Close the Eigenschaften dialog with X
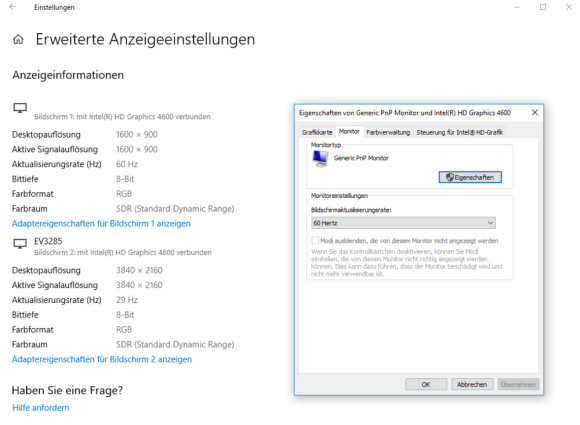Viewport: 580px width, 425px height. 535,112
